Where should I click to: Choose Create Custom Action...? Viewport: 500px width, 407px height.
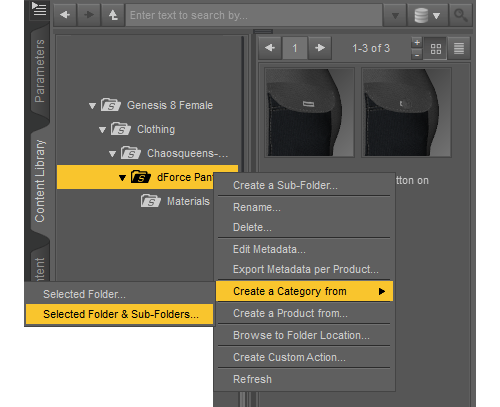tap(304, 357)
